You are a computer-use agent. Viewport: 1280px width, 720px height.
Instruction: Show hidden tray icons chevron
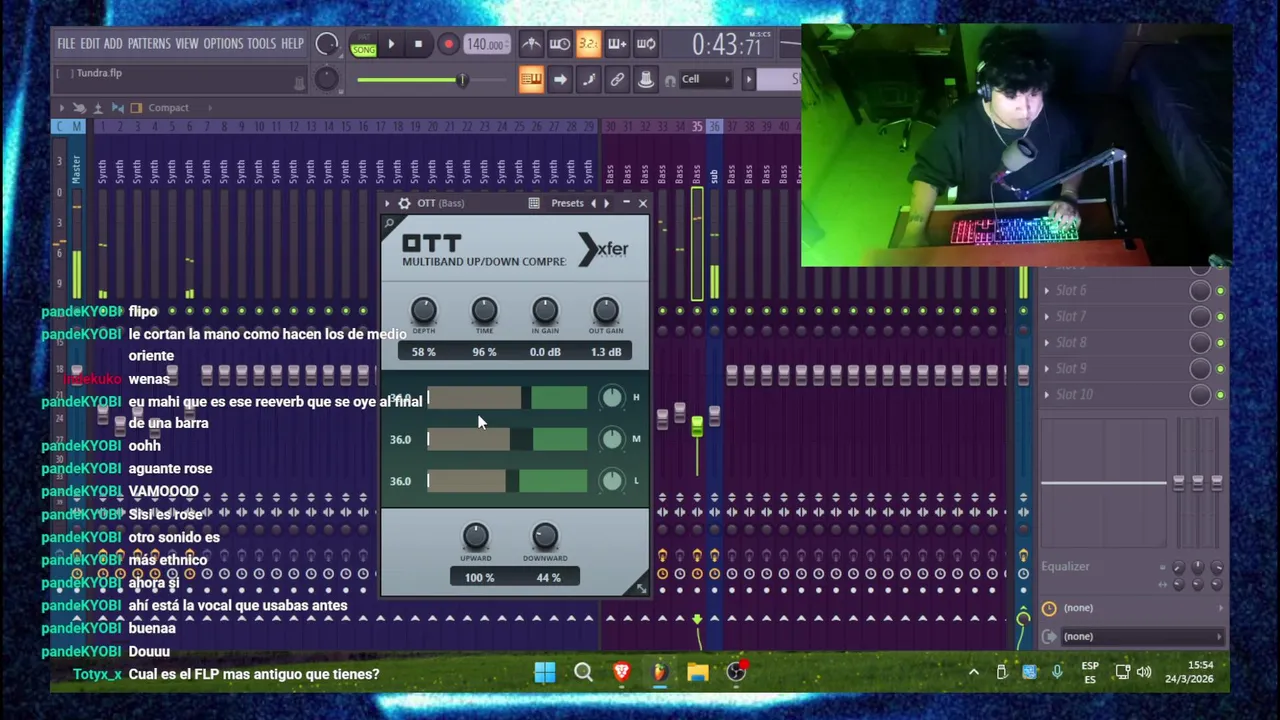point(973,673)
